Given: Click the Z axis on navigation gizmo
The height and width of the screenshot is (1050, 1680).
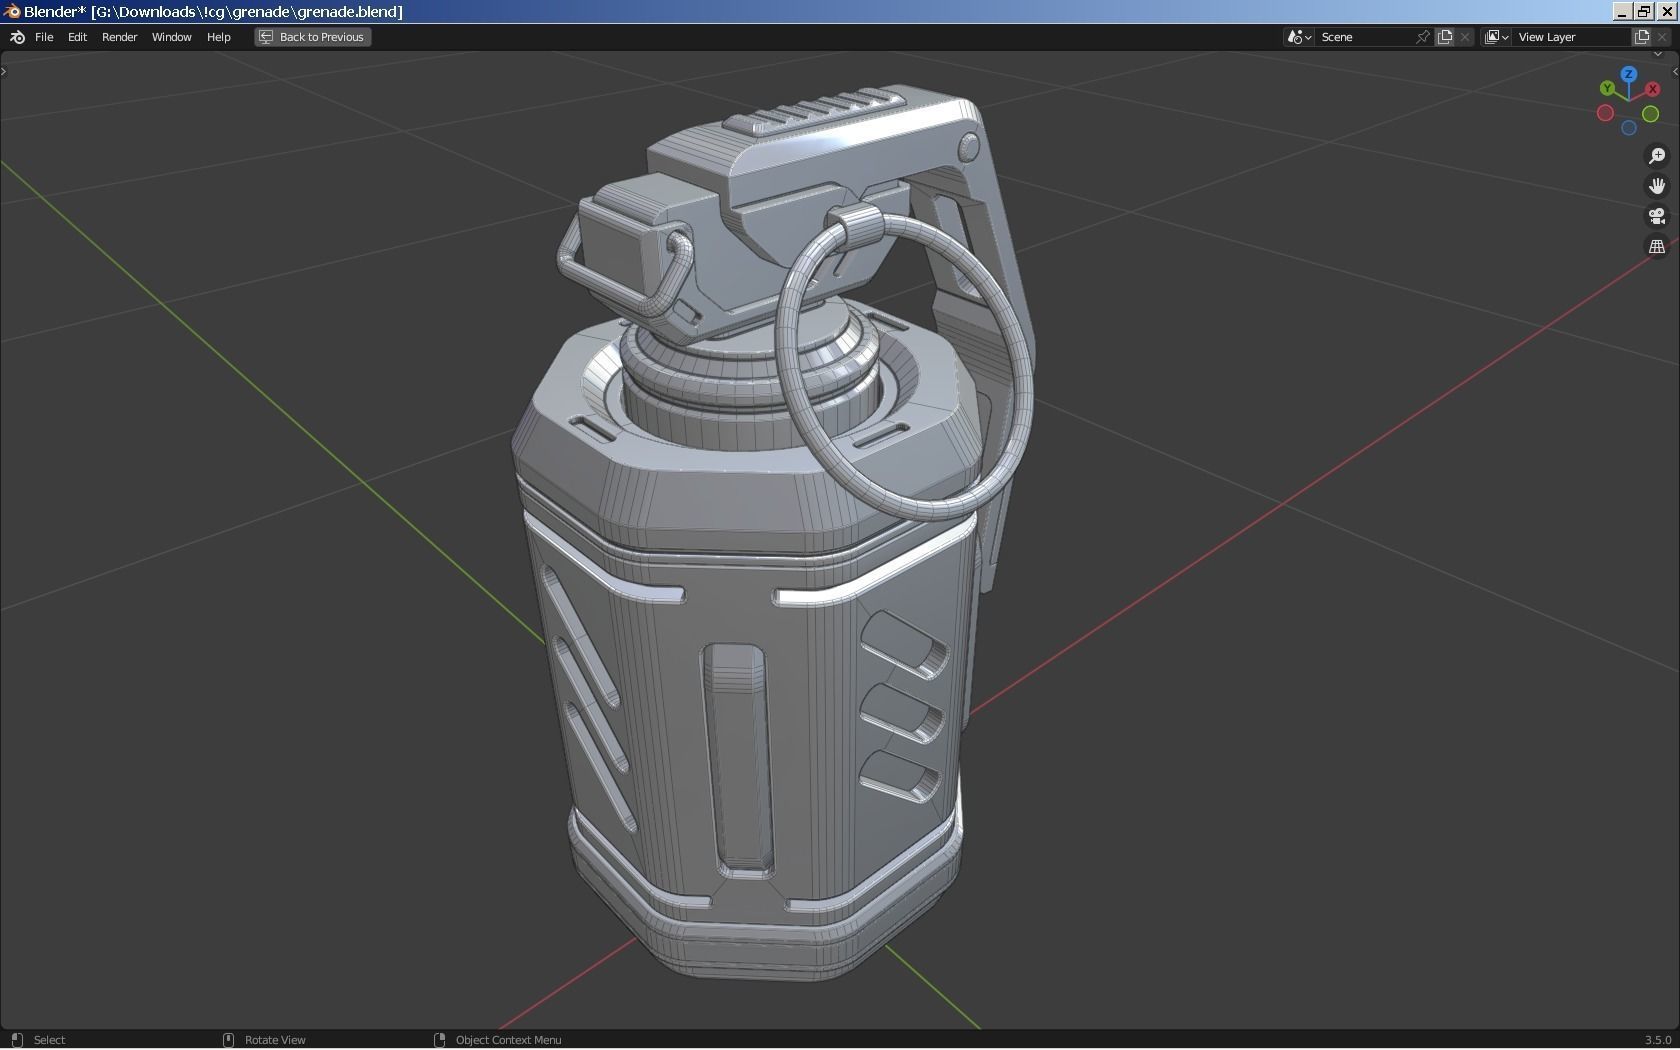Looking at the screenshot, I should pos(1629,74).
